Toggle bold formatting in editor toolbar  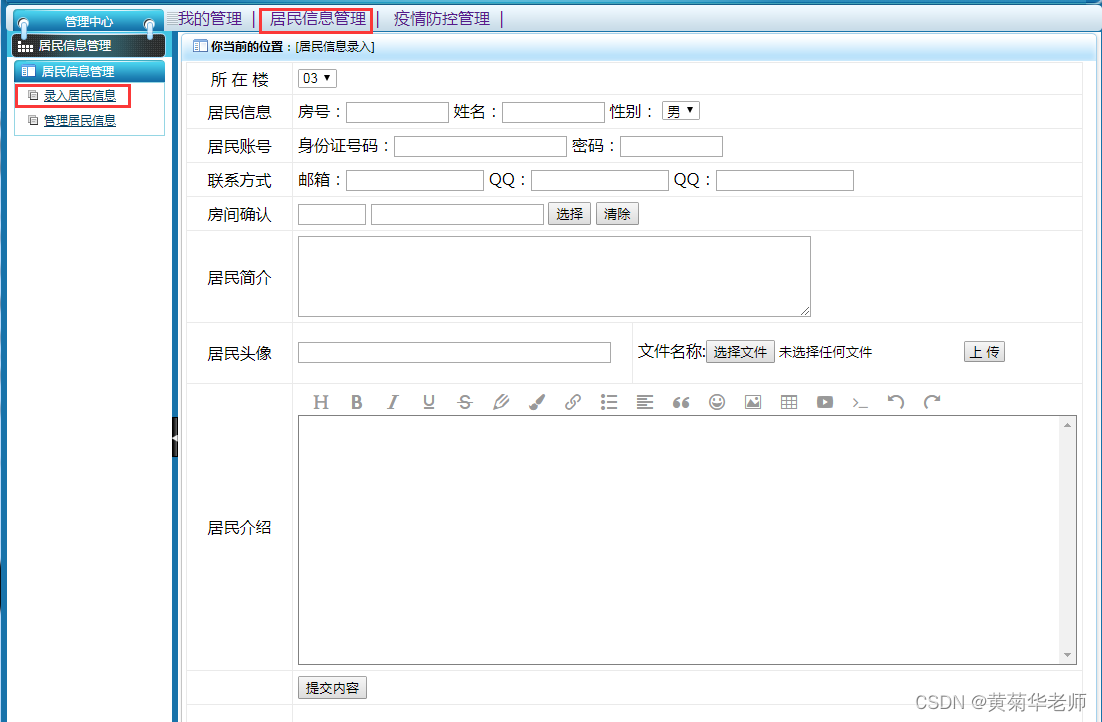point(356,402)
